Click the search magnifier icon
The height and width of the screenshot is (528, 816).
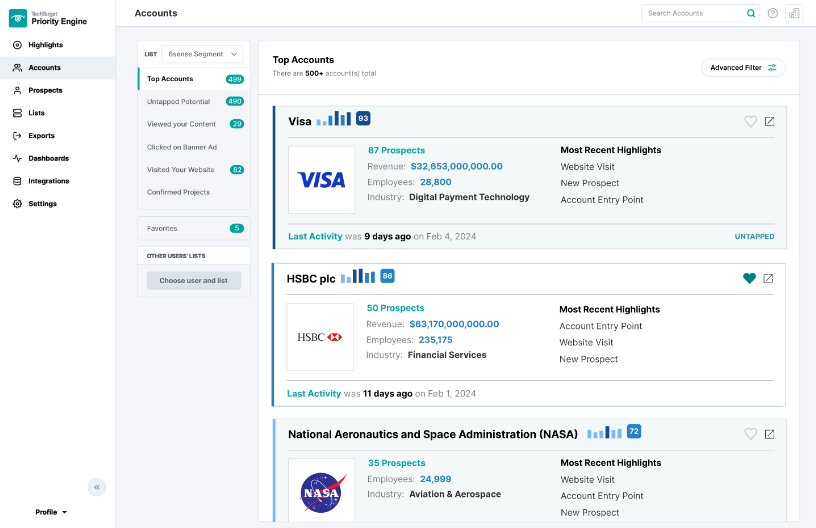tap(751, 14)
